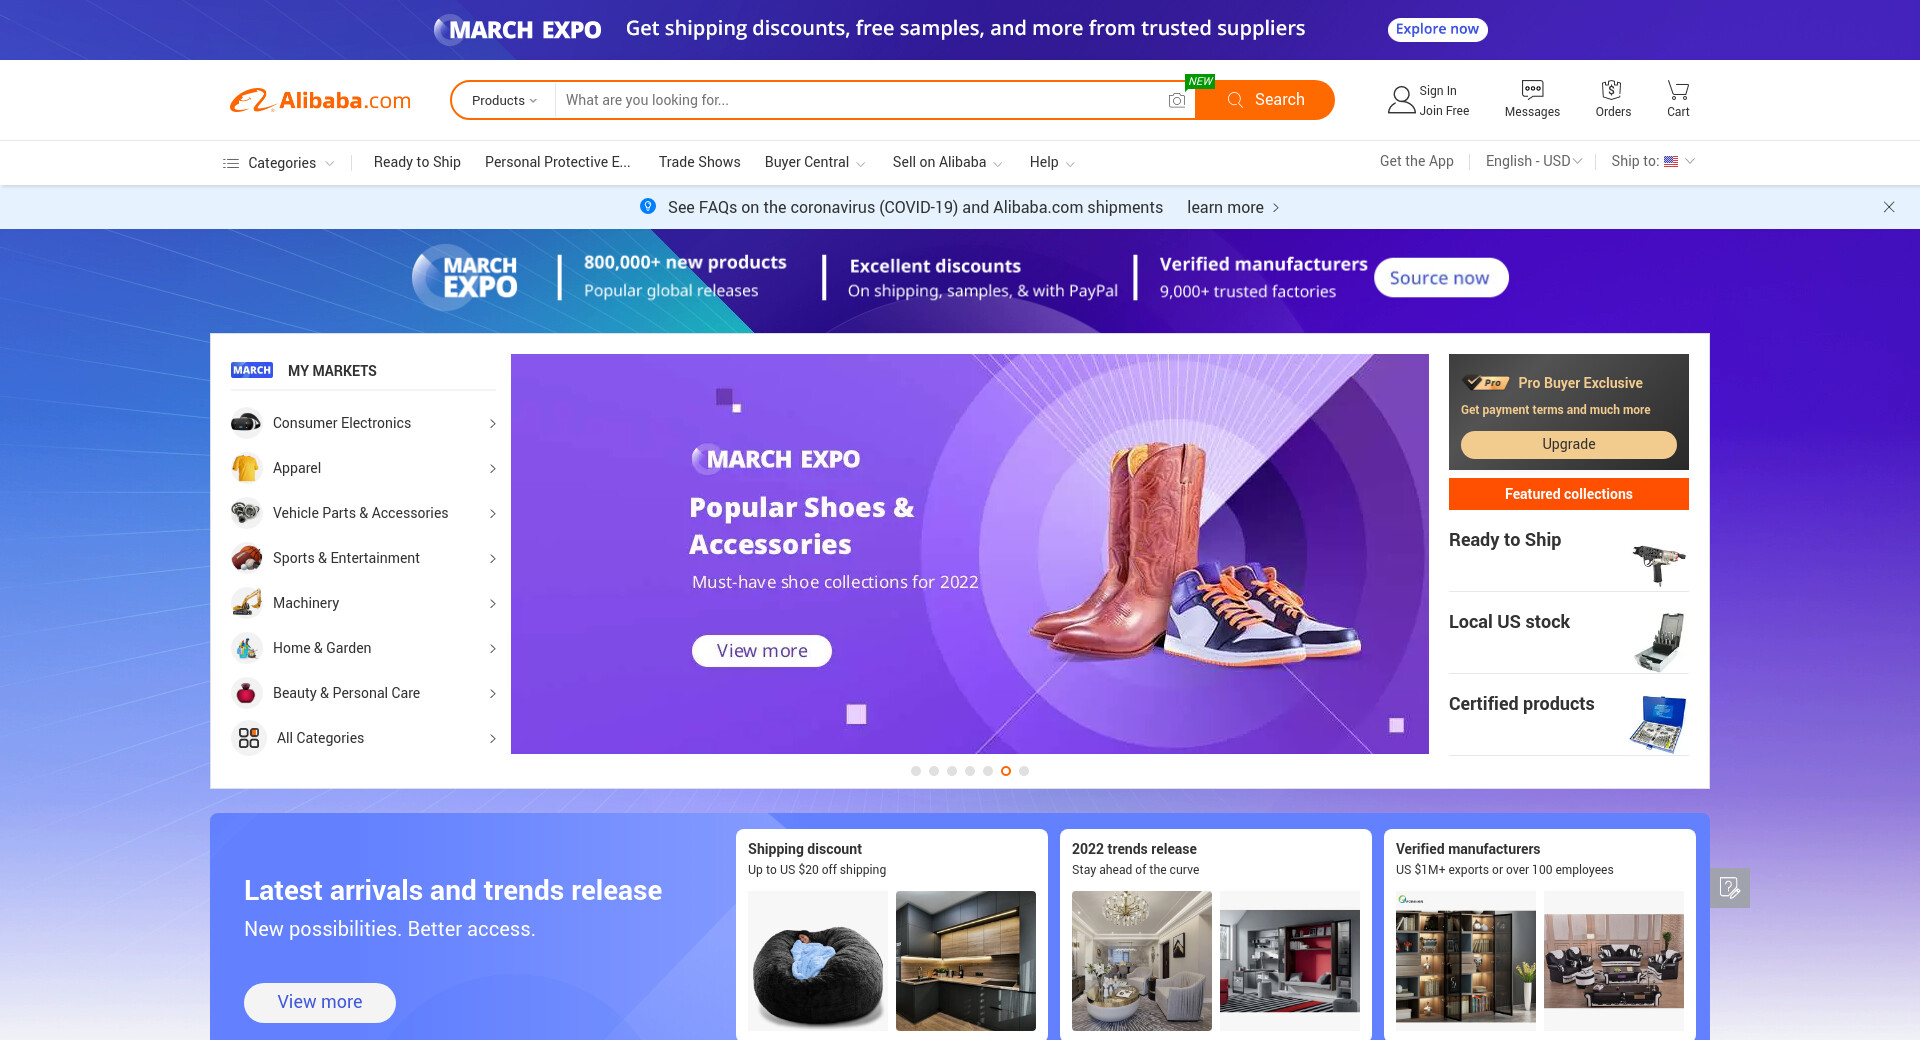Expand the Help dropdown menu
Viewport: 1920px width, 1040px height.
pos(1070,163)
